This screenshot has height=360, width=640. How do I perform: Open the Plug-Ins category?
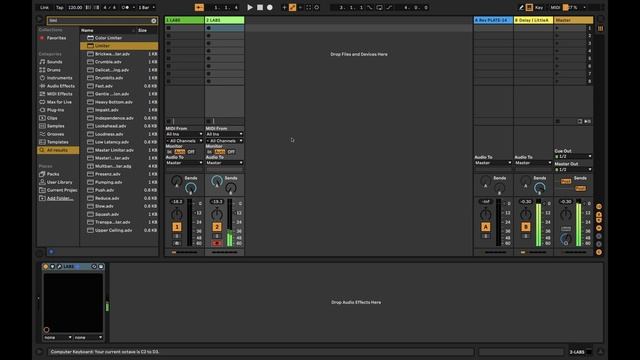(55, 110)
